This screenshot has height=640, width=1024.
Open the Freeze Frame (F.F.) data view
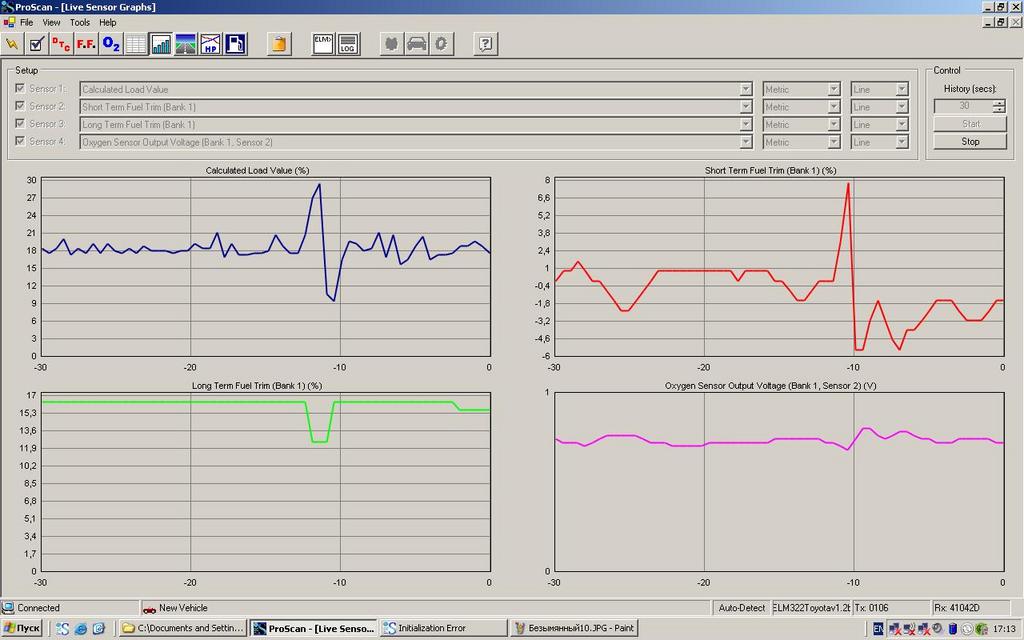click(x=86, y=44)
